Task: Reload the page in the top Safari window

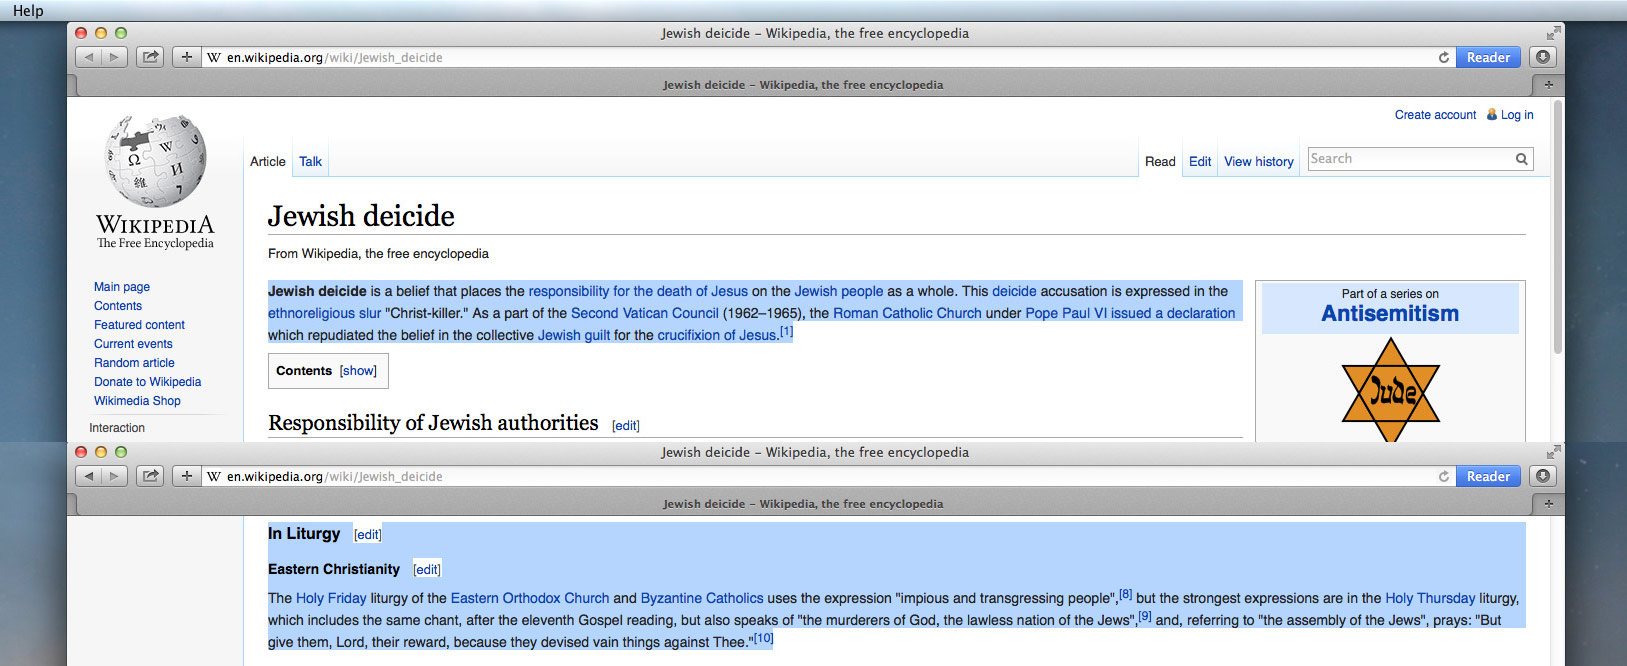Action: (x=1443, y=58)
